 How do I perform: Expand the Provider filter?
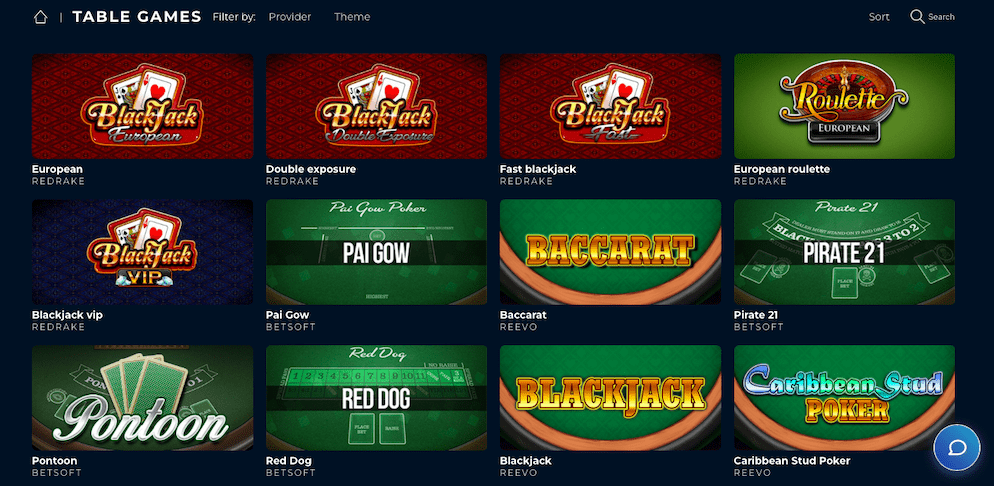pyautogui.click(x=290, y=17)
